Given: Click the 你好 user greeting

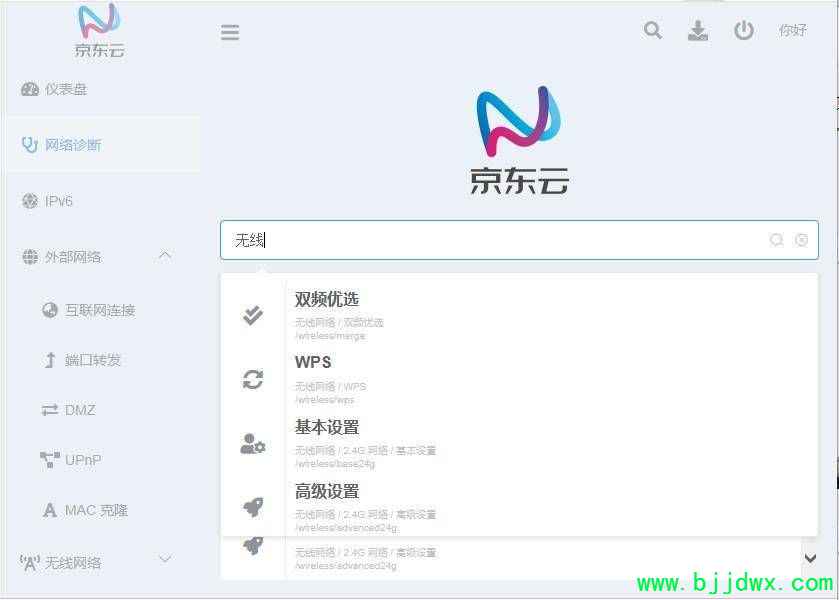Looking at the screenshot, I should tap(792, 31).
